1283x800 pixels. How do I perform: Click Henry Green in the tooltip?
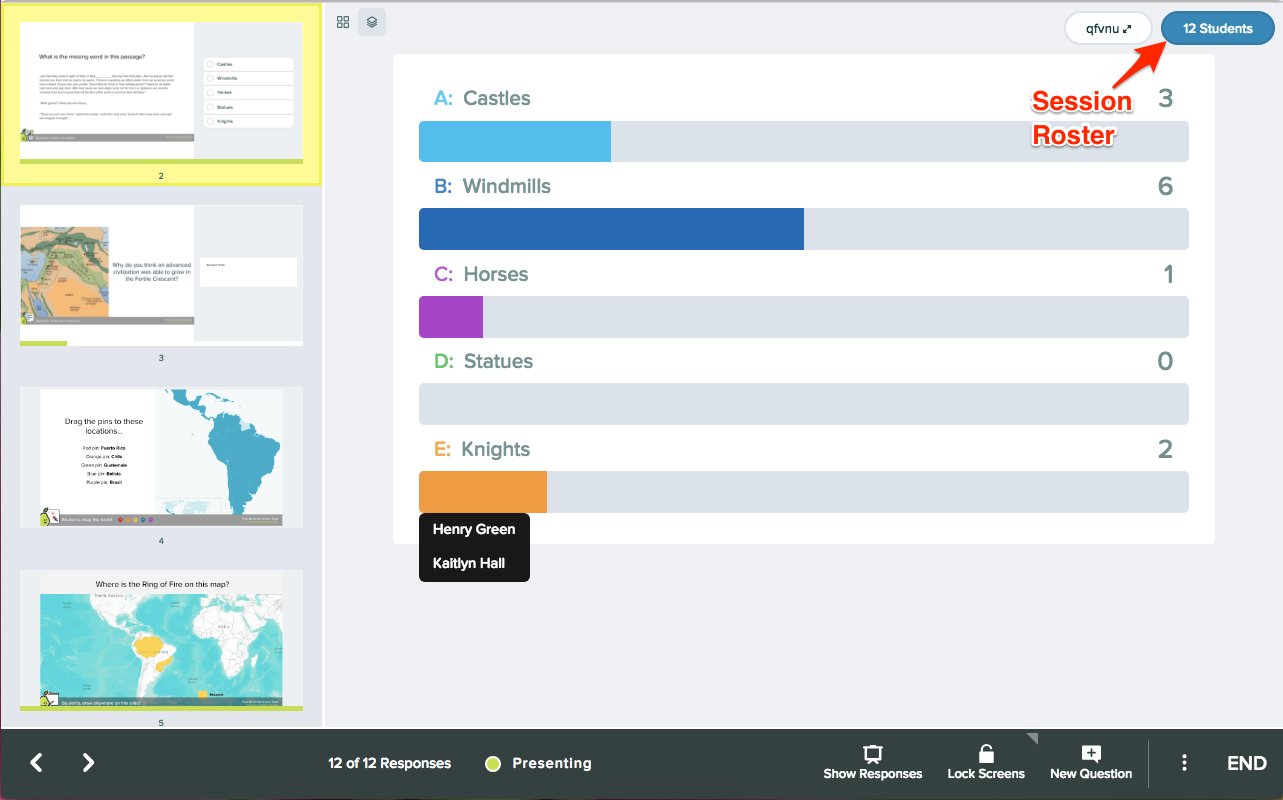coord(474,529)
